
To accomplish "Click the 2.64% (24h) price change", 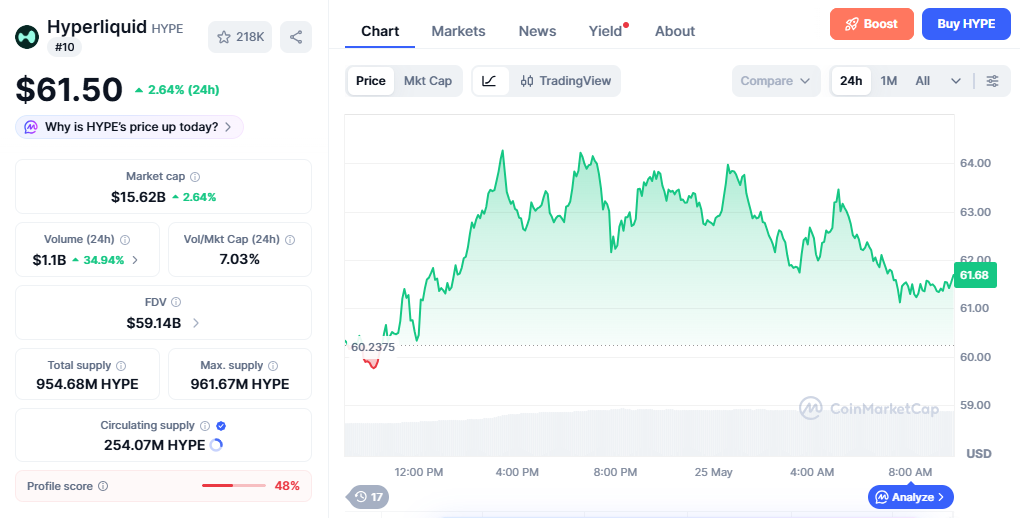I will [x=177, y=90].
